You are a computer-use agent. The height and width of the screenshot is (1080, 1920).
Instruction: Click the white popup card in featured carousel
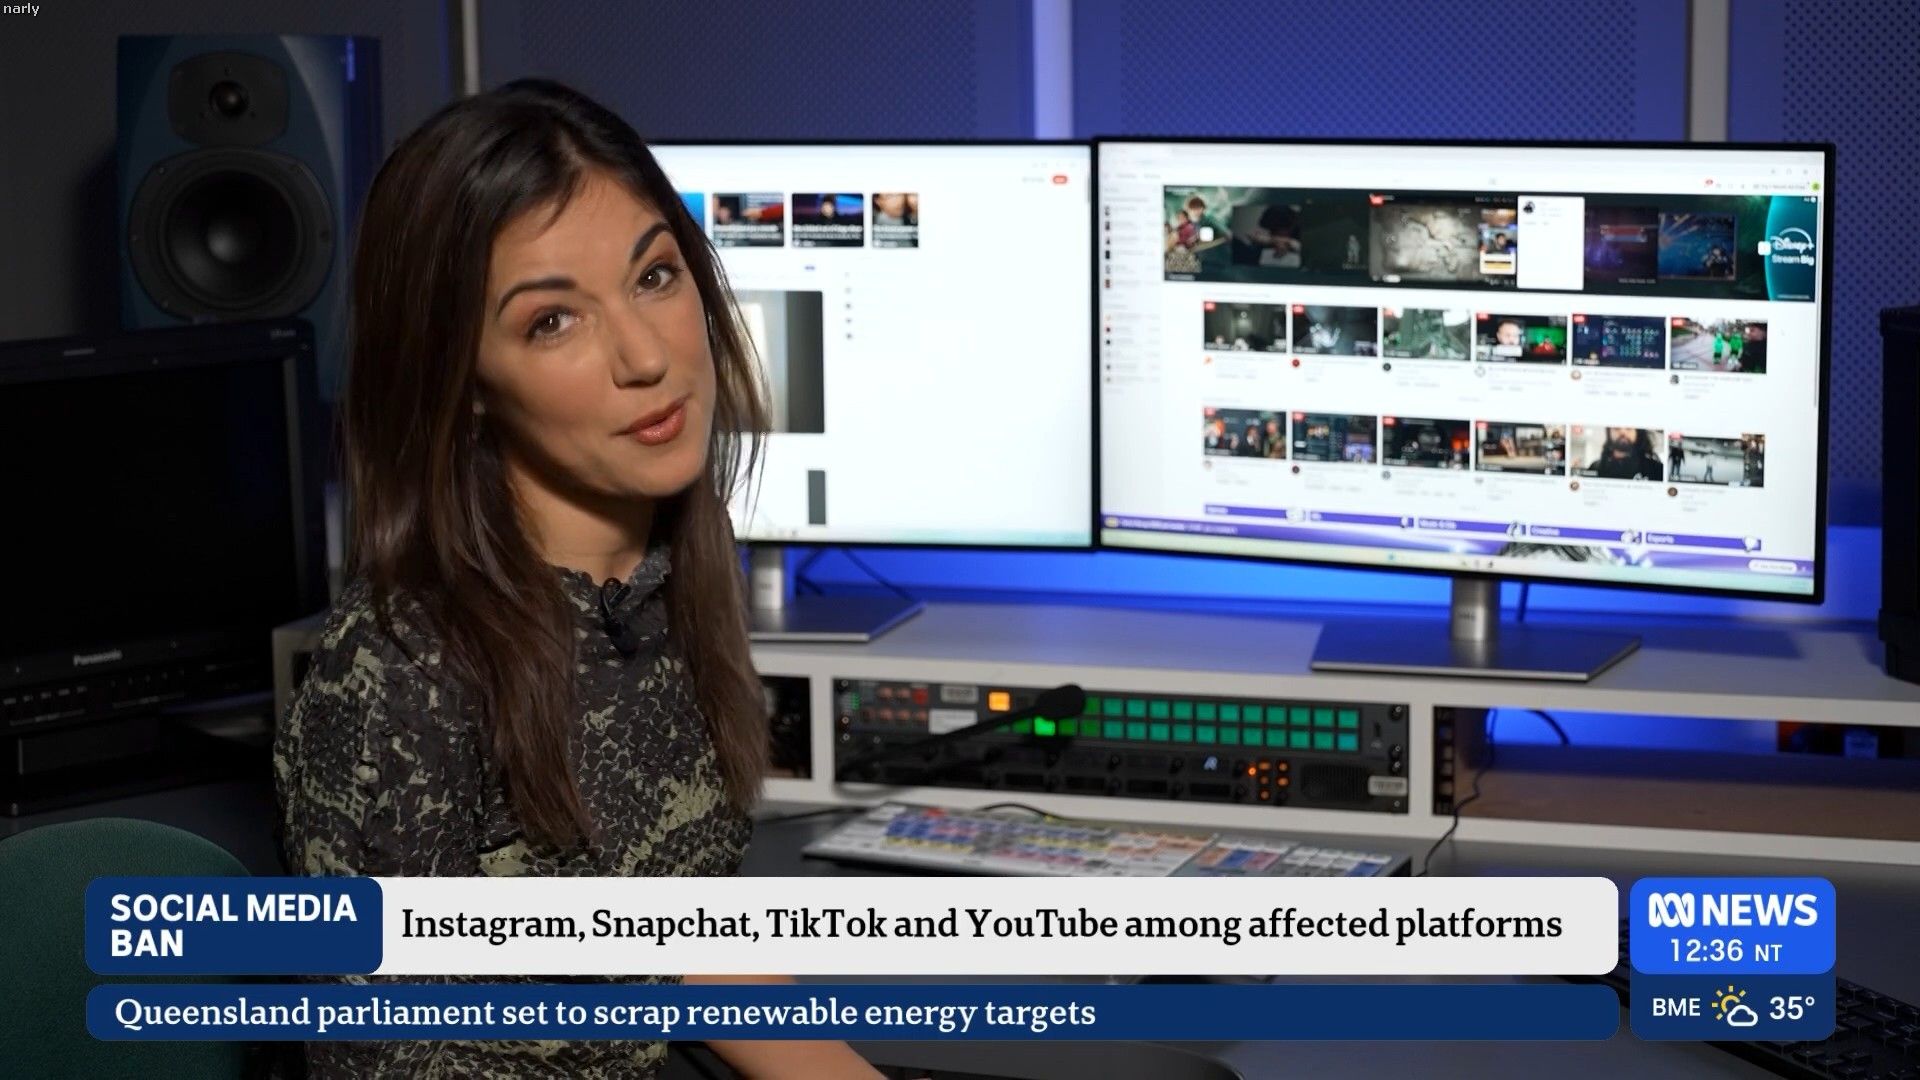click(1550, 242)
